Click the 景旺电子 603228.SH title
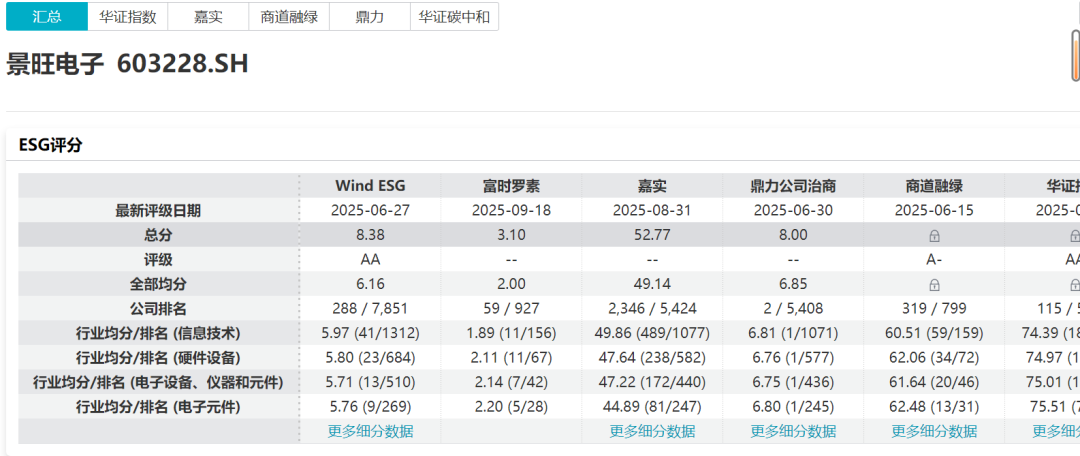The height and width of the screenshot is (456, 1080). tap(127, 64)
